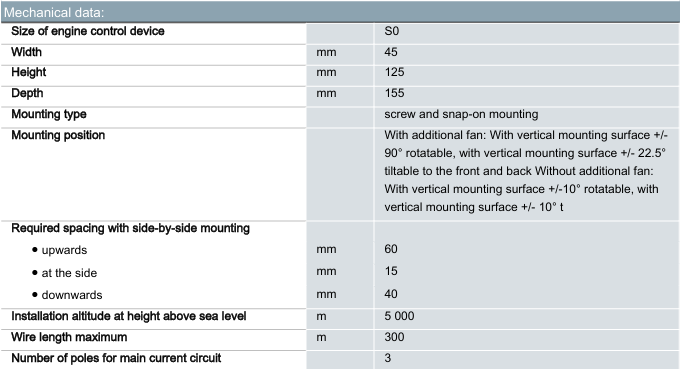Click the Depth value 155
The image size is (681, 369).
click(394, 93)
